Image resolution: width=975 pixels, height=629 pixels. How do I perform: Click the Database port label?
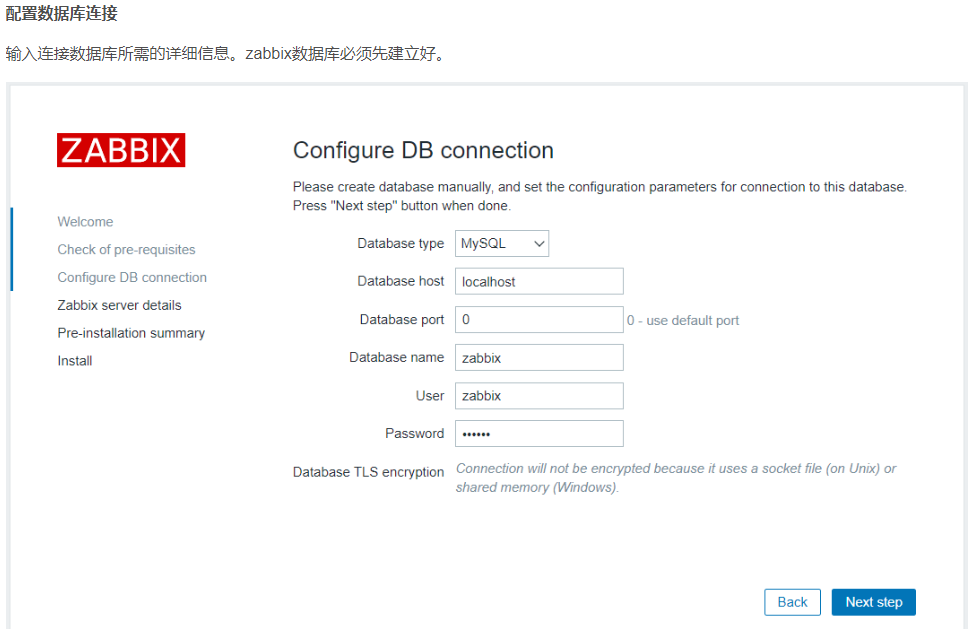pos(402,319)
